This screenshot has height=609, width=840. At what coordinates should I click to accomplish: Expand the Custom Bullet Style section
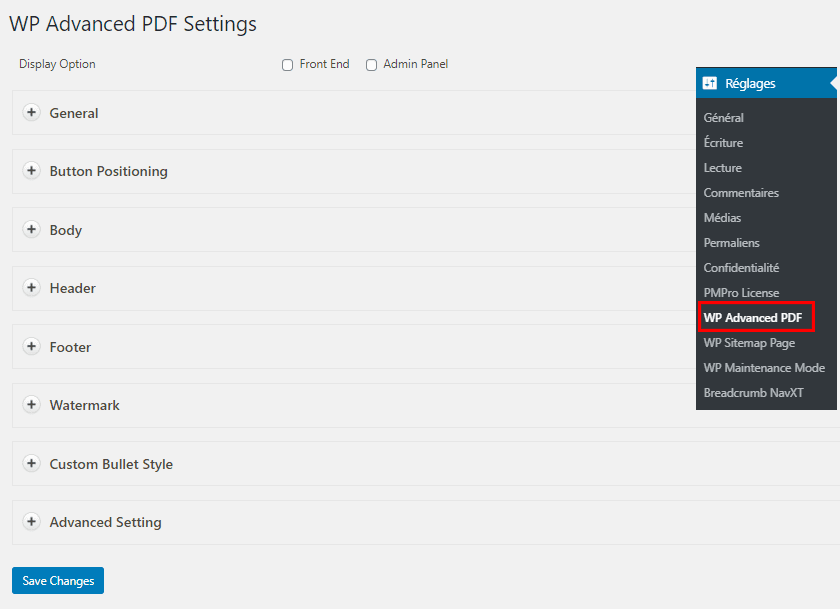point(31,464)
